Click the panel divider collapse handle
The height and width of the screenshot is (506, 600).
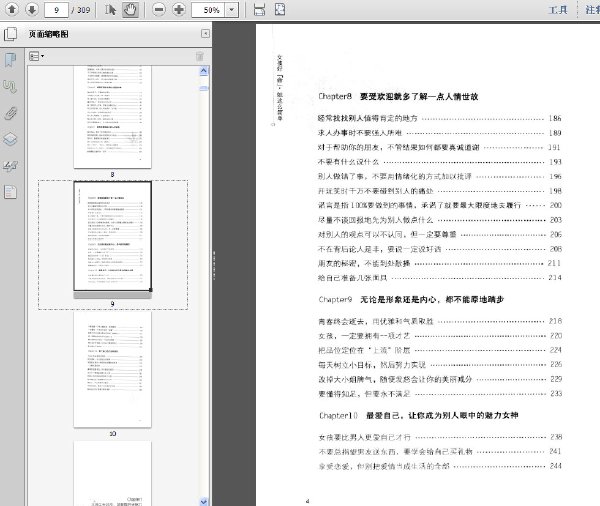[x=214, y=265]
